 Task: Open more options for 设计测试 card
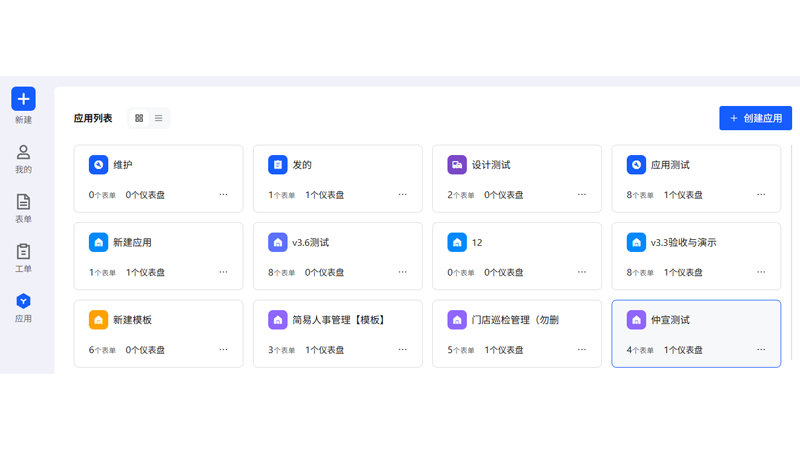coord(582,194)
